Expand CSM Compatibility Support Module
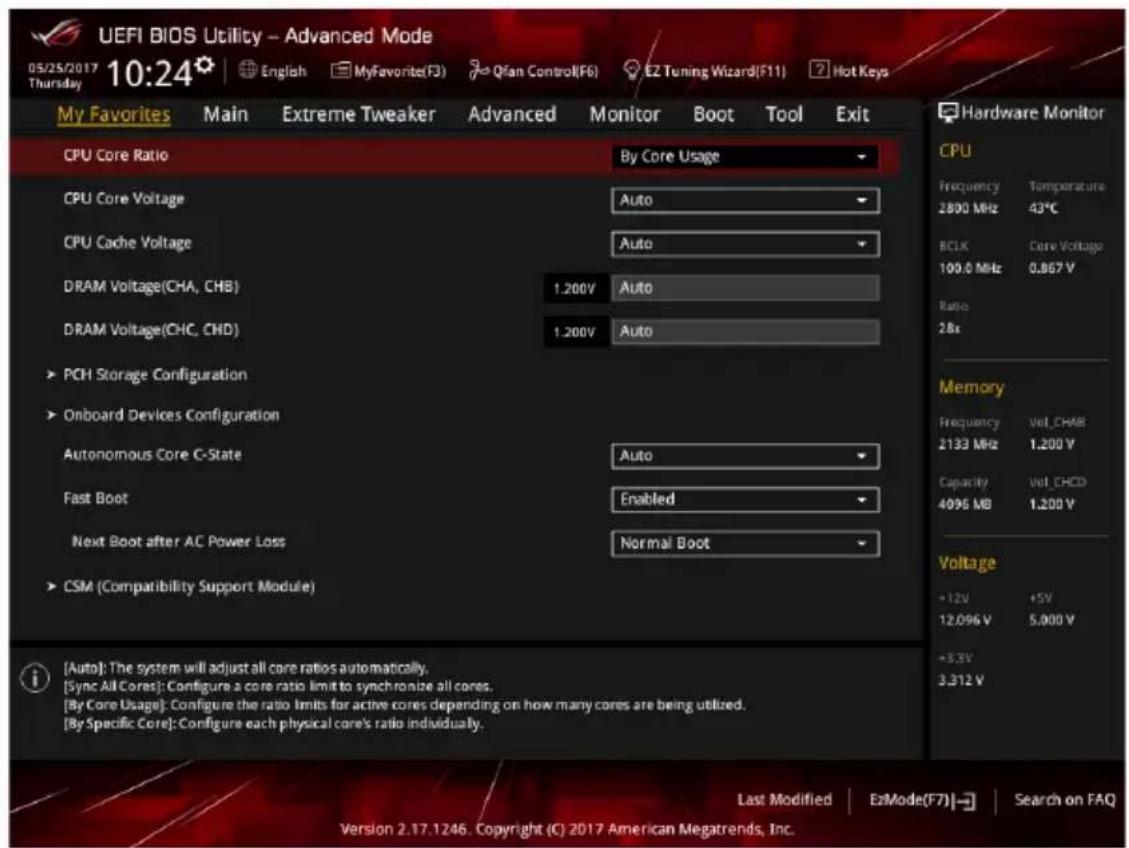The image size is (1129, 848). pos(189,587)
